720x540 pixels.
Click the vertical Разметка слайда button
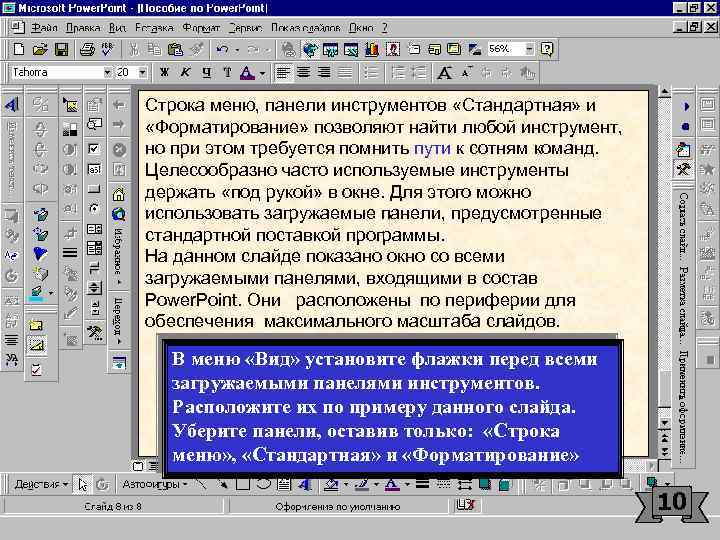pyautogui.click(x=684, y=305)
